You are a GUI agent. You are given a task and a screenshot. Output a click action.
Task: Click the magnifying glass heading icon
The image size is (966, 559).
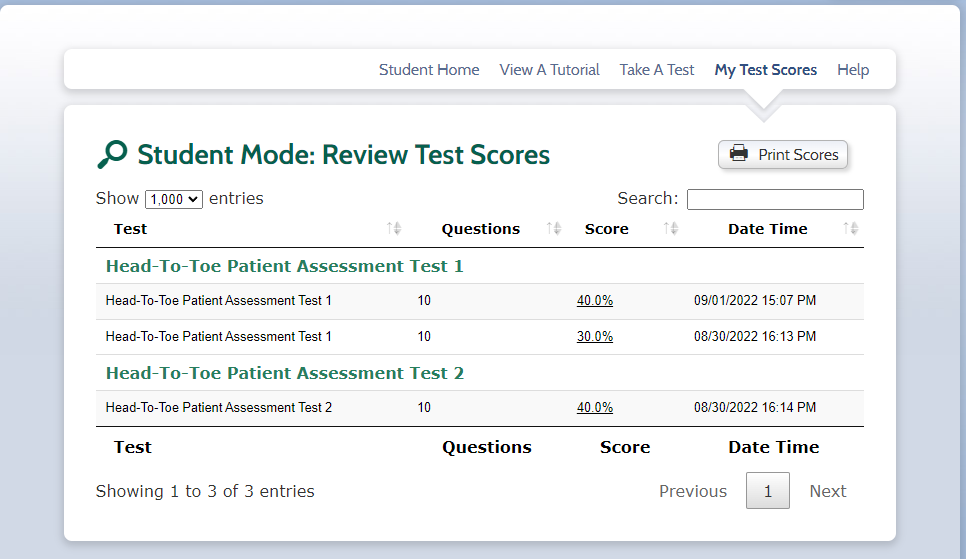112,155
